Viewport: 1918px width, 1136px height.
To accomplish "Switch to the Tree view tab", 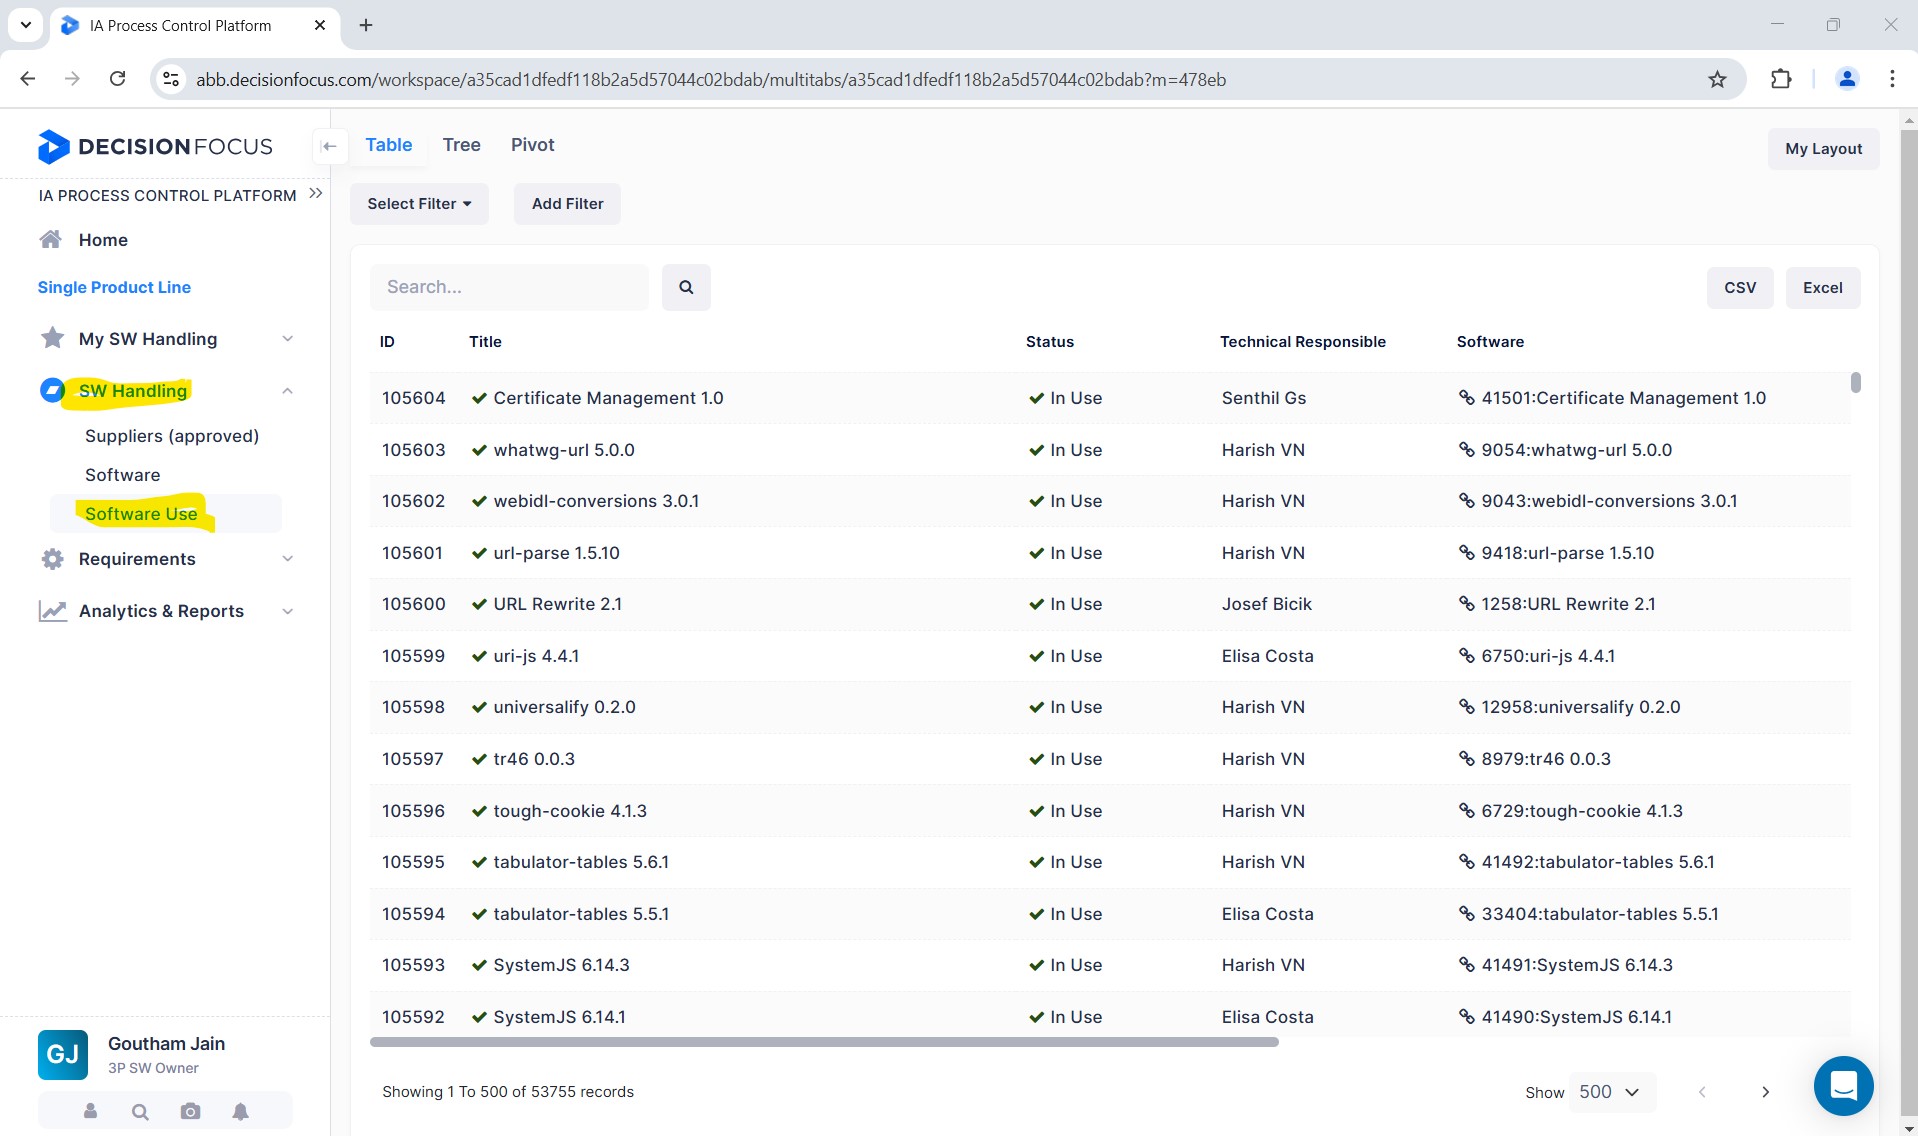I will click(x=461, y=145).
